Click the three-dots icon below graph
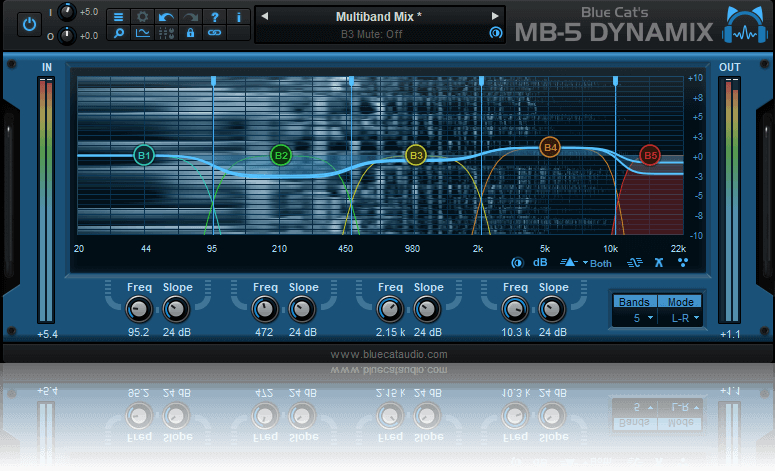 click(x=683, y=264)
